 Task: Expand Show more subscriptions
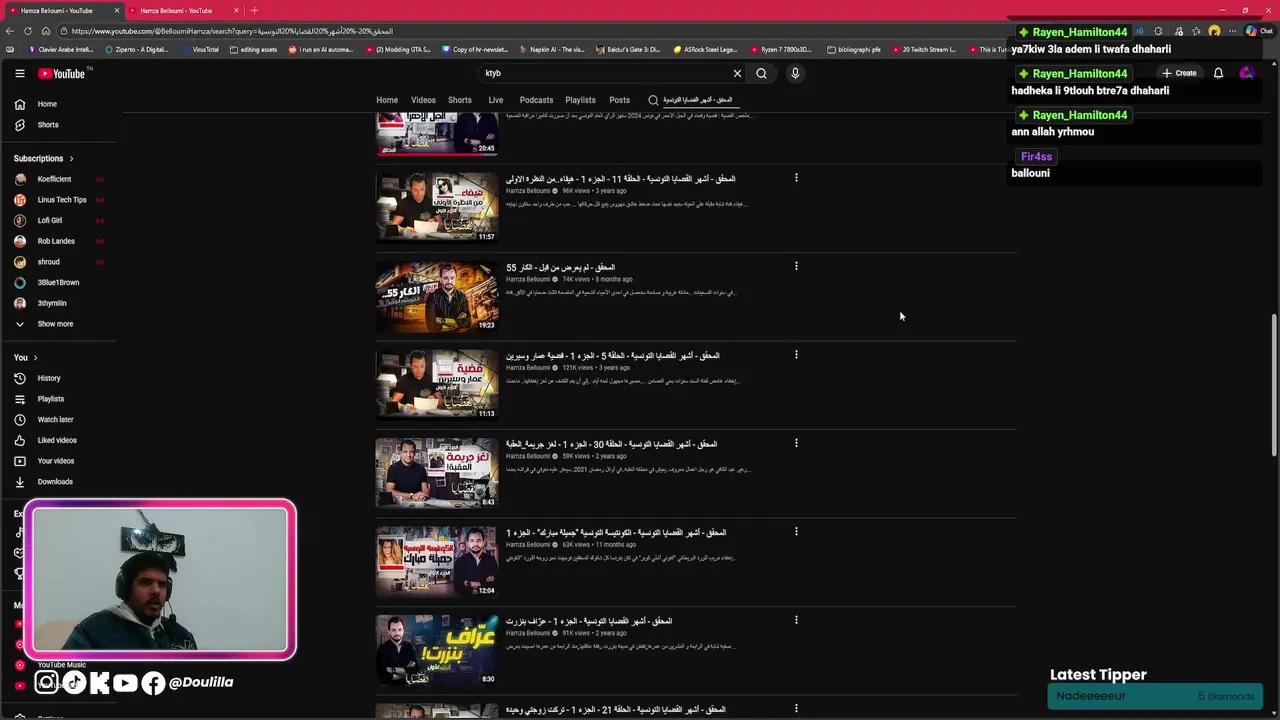pos(55,324)
